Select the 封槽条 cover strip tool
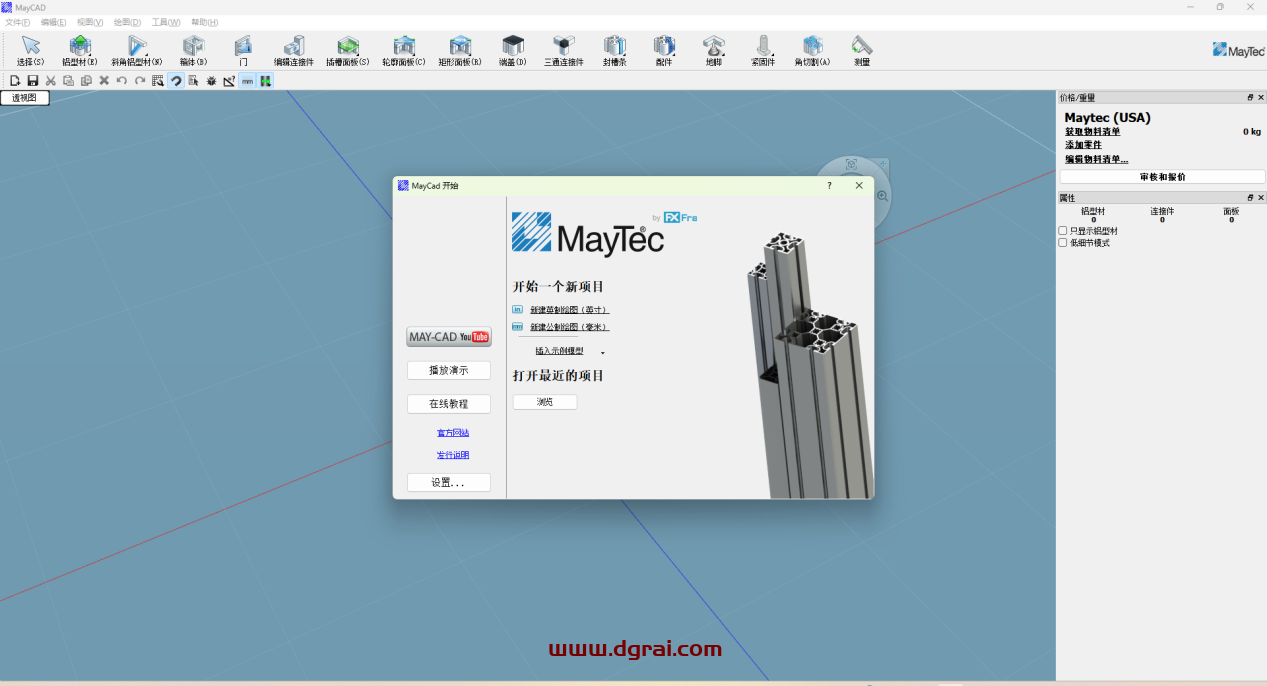Screen dimensions: 1267x686 pyautogui.click(x=614, y=50)
